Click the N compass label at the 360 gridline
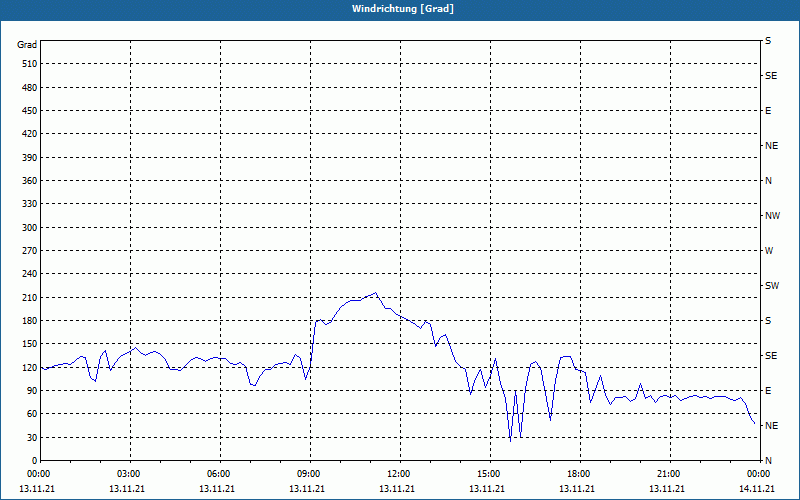800x500 pixels. click(x=768, y=181)
